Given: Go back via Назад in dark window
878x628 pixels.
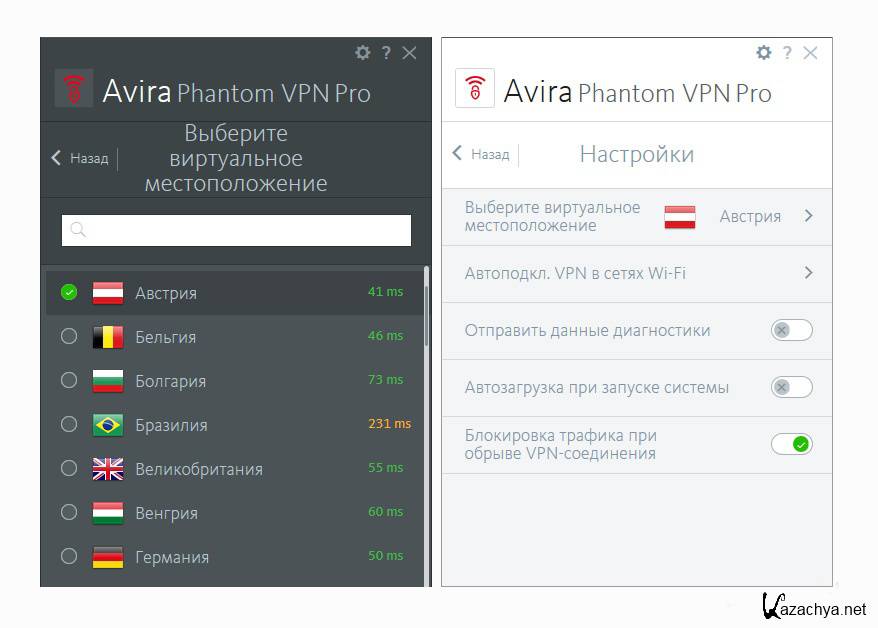Looking at the screenshot, I should [x=80, y=158].
